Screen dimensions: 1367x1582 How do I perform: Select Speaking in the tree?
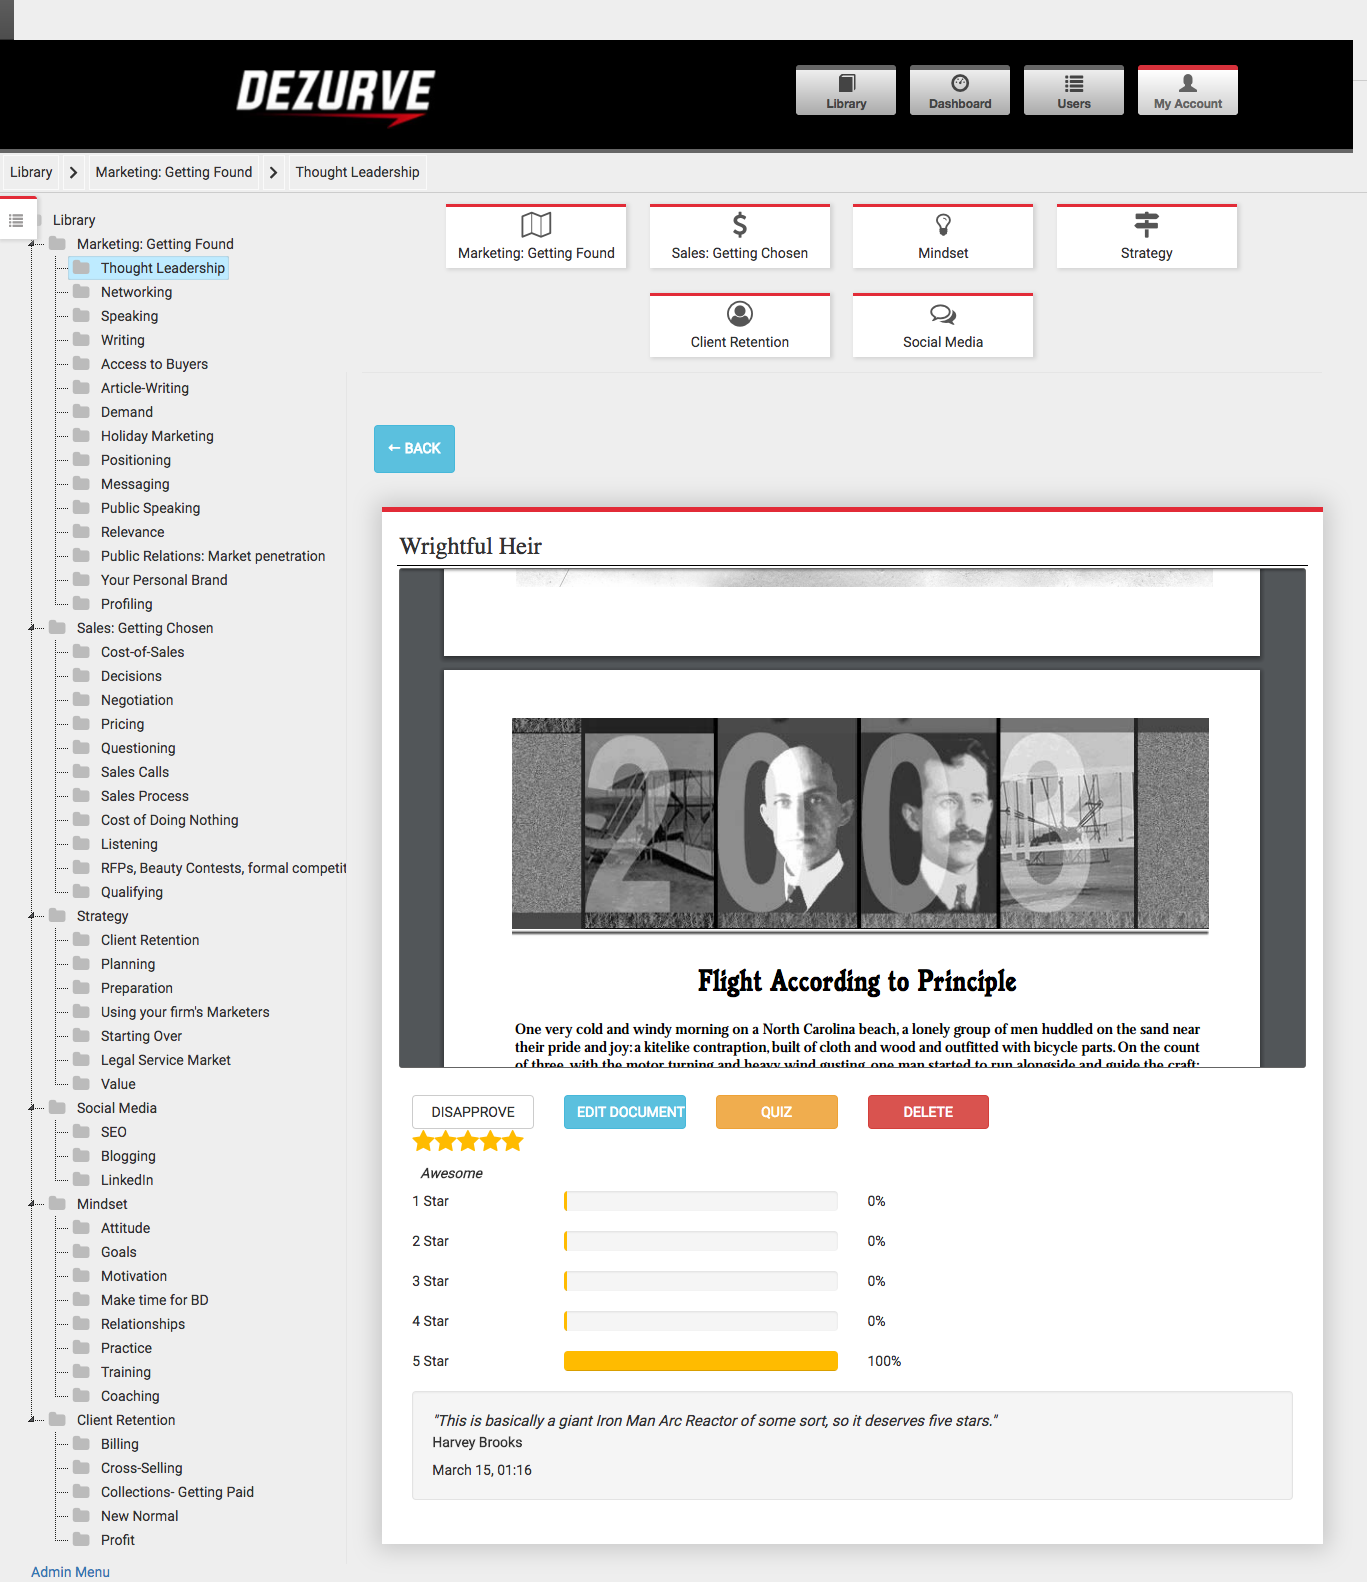point(129,316)
